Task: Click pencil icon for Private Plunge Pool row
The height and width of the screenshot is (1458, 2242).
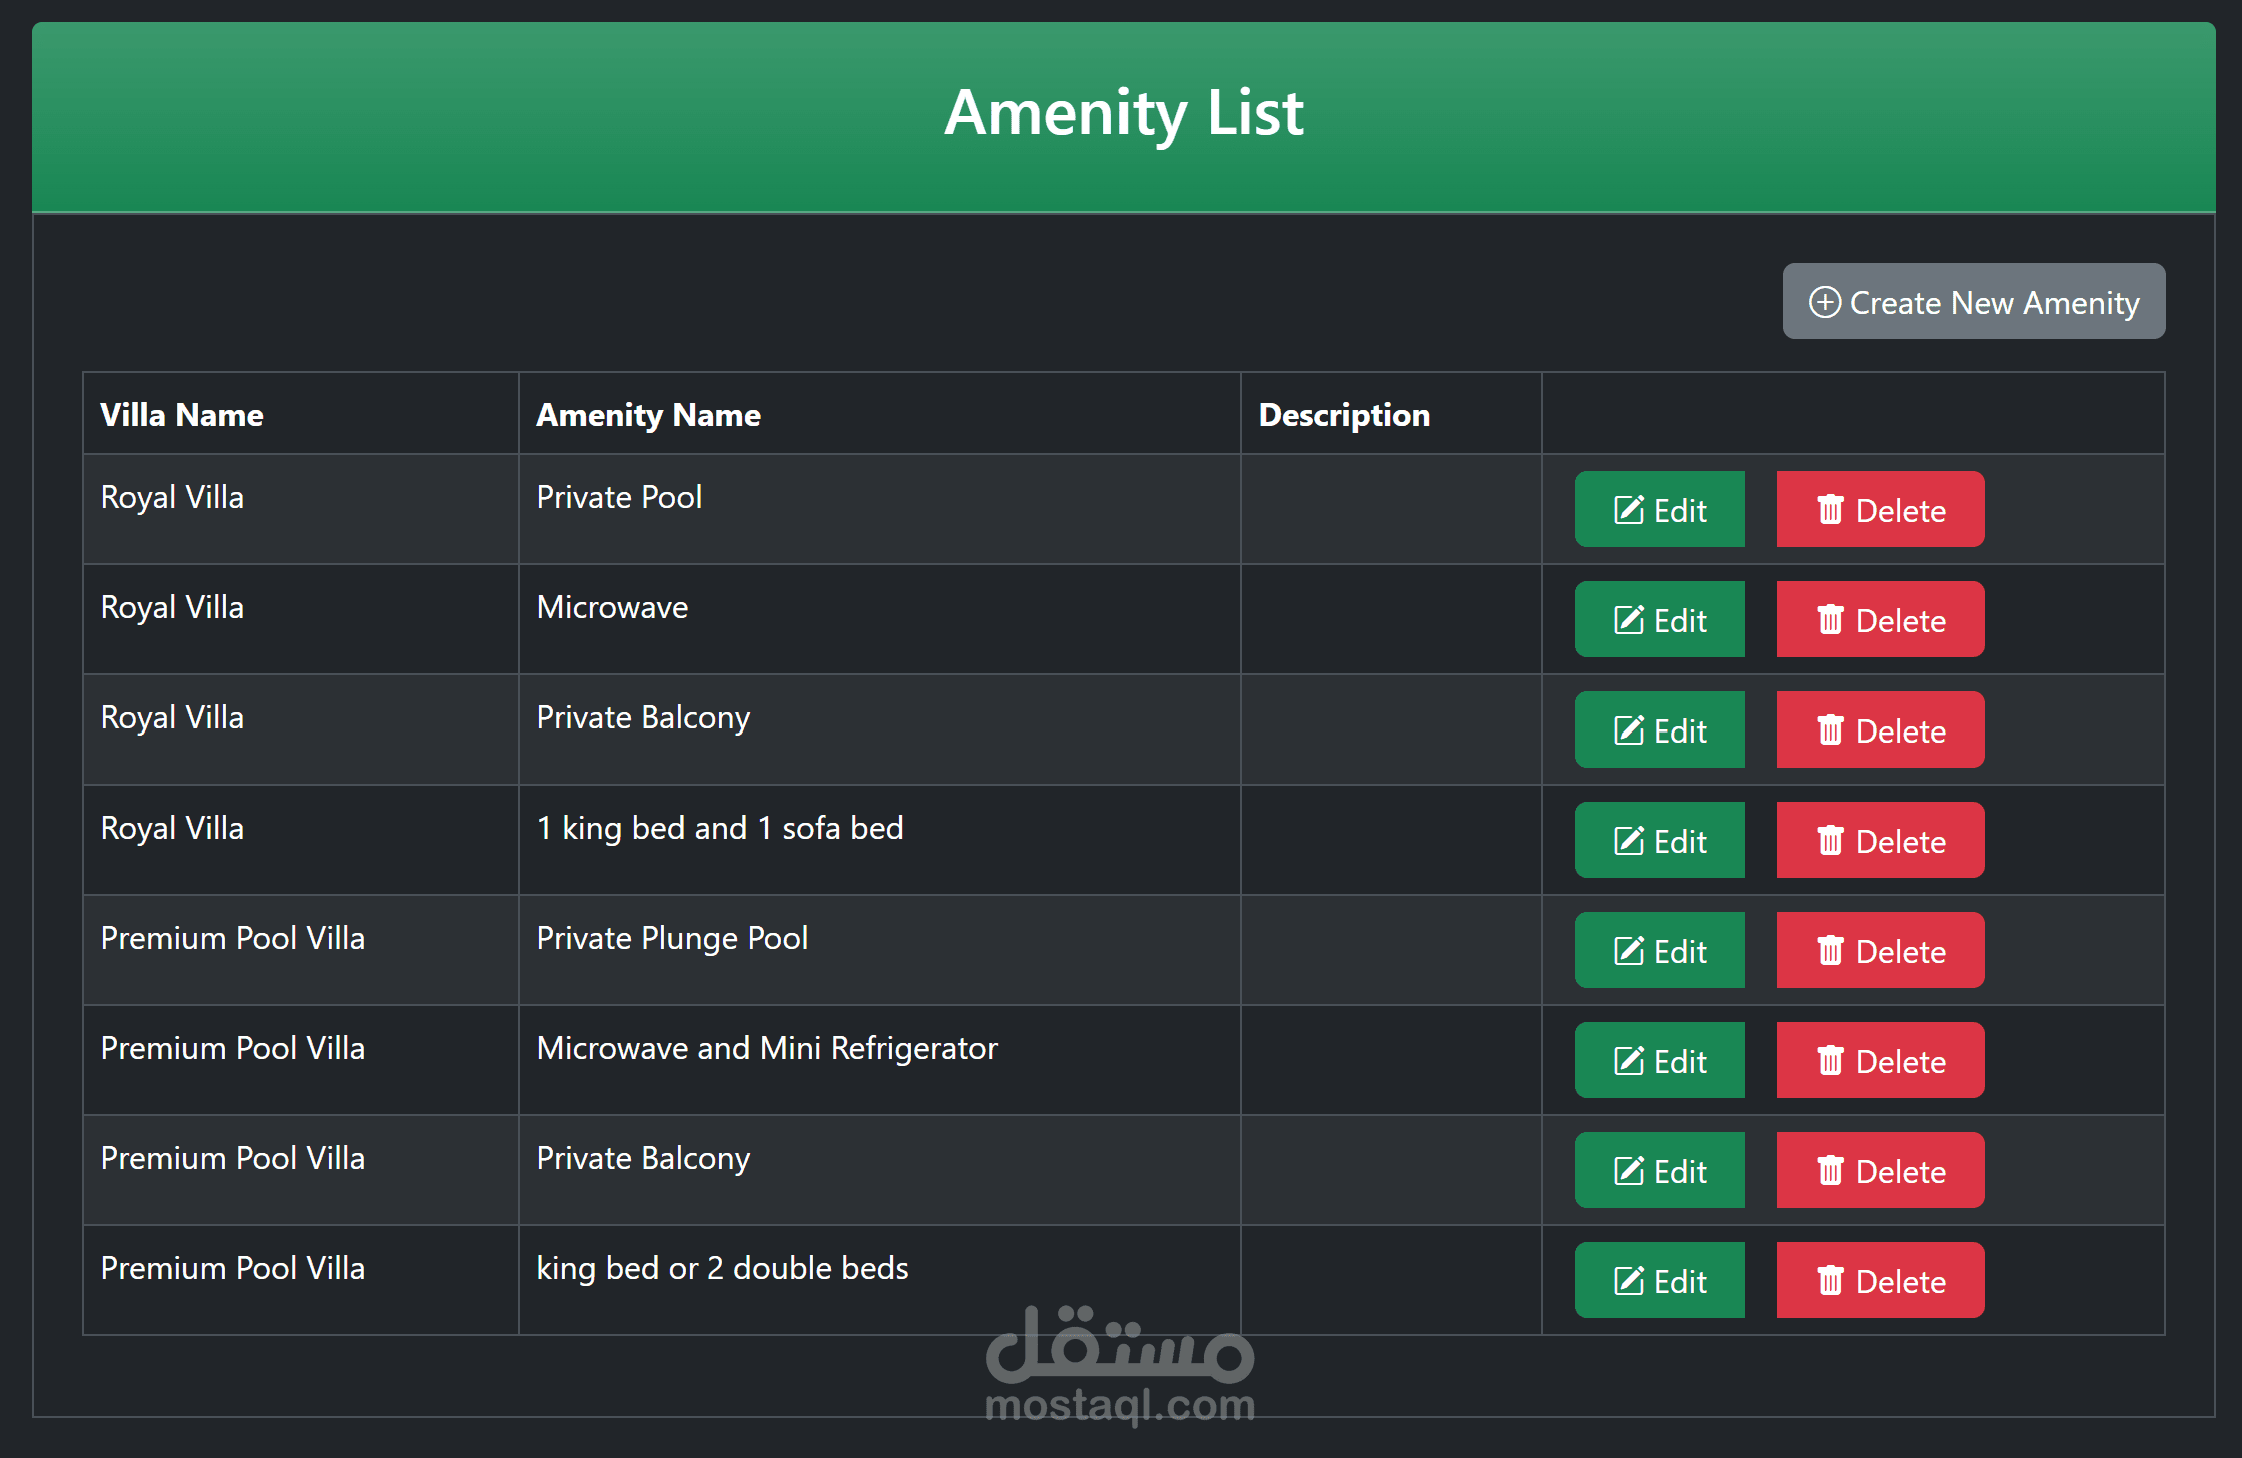Action: (x=1629, y=951)
